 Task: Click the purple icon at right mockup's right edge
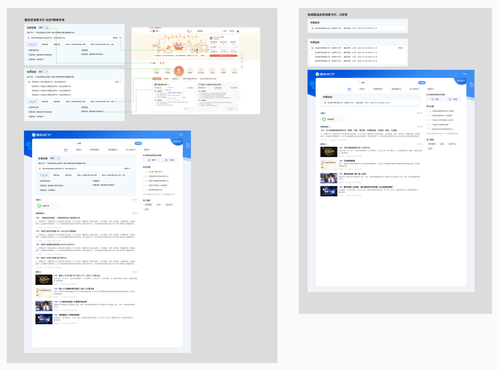[471, 85]
